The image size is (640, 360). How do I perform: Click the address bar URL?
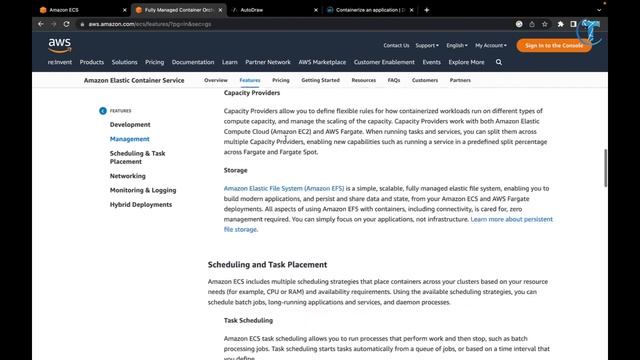(150, 24)
